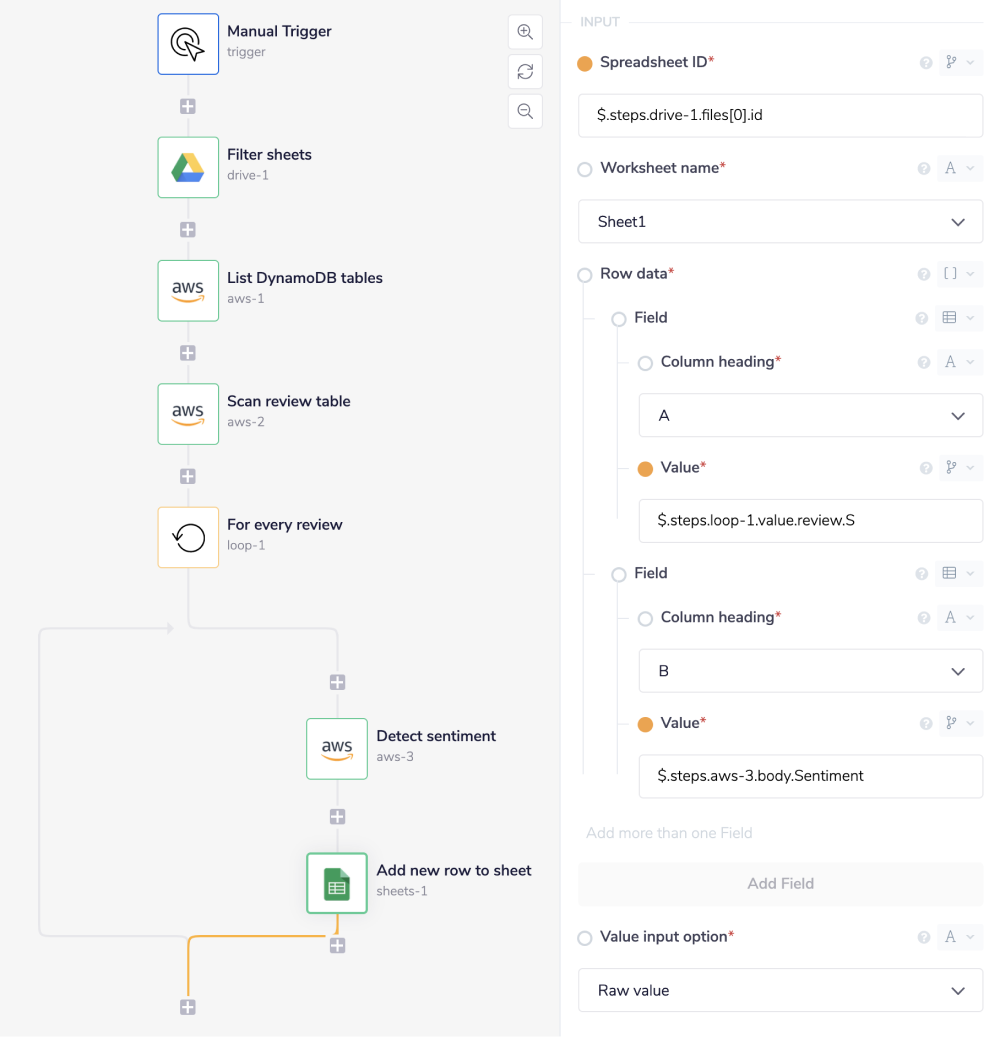Image resolution: width=1000 pixels, height=1037 pixels.
Task: Open the column heading B dropdown
Action: click(810, 671)
